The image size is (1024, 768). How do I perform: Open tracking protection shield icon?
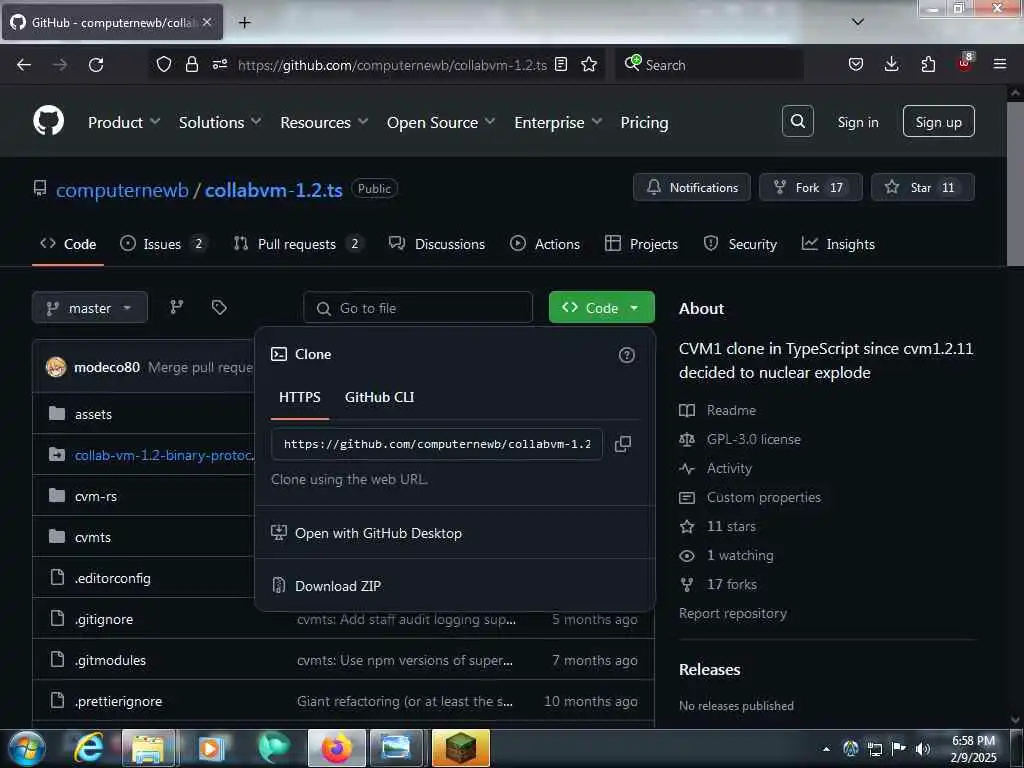(x=164, y=65)
